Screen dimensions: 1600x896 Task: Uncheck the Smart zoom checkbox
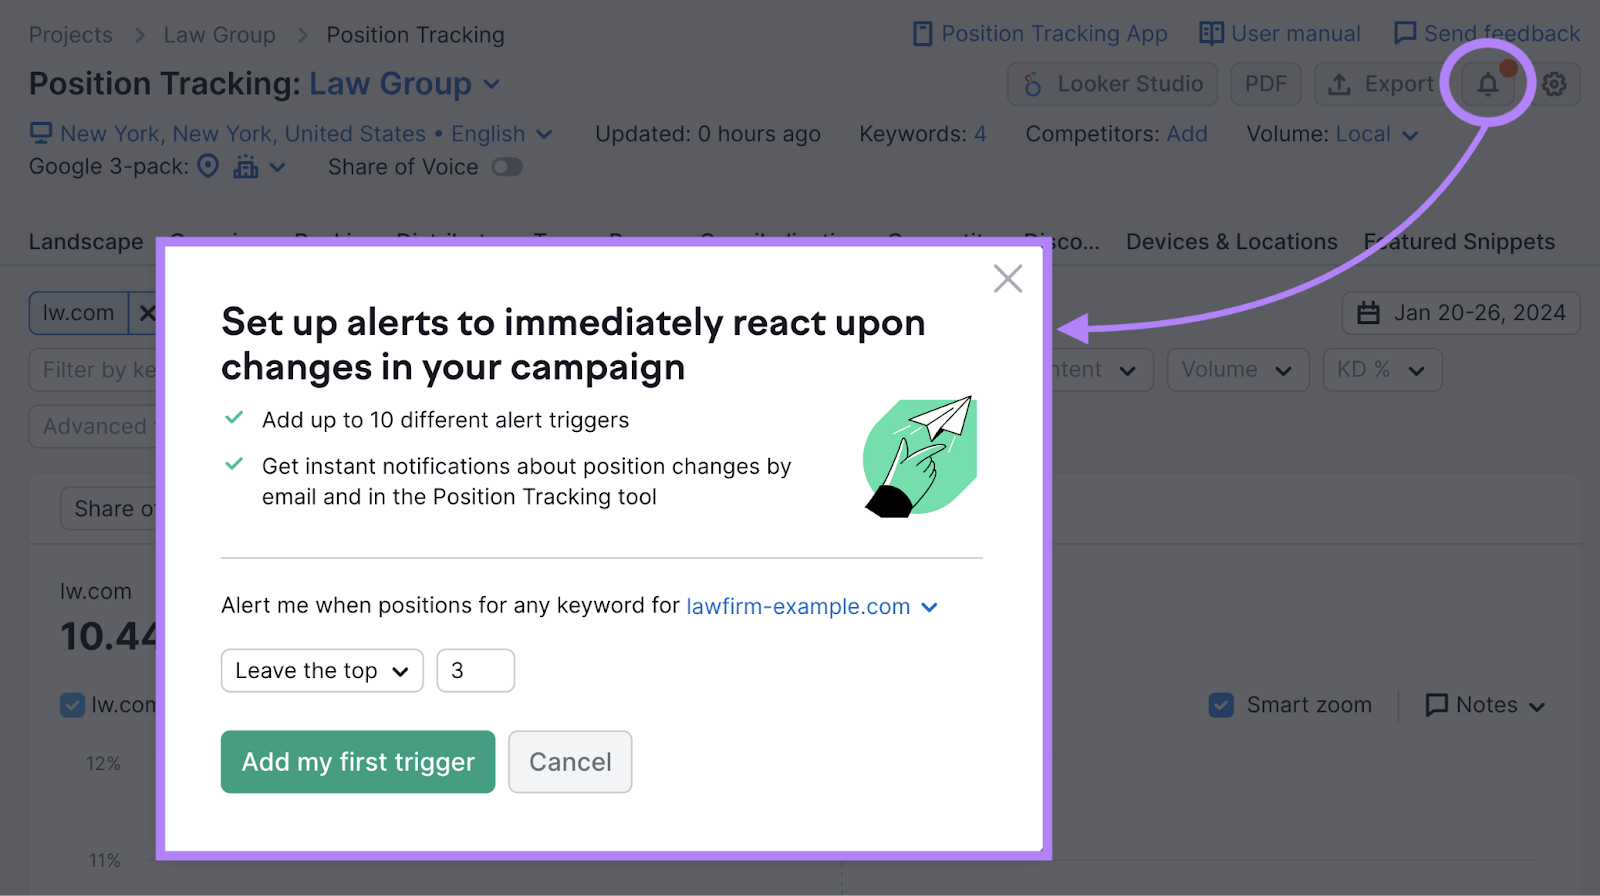coord(1221,705)
